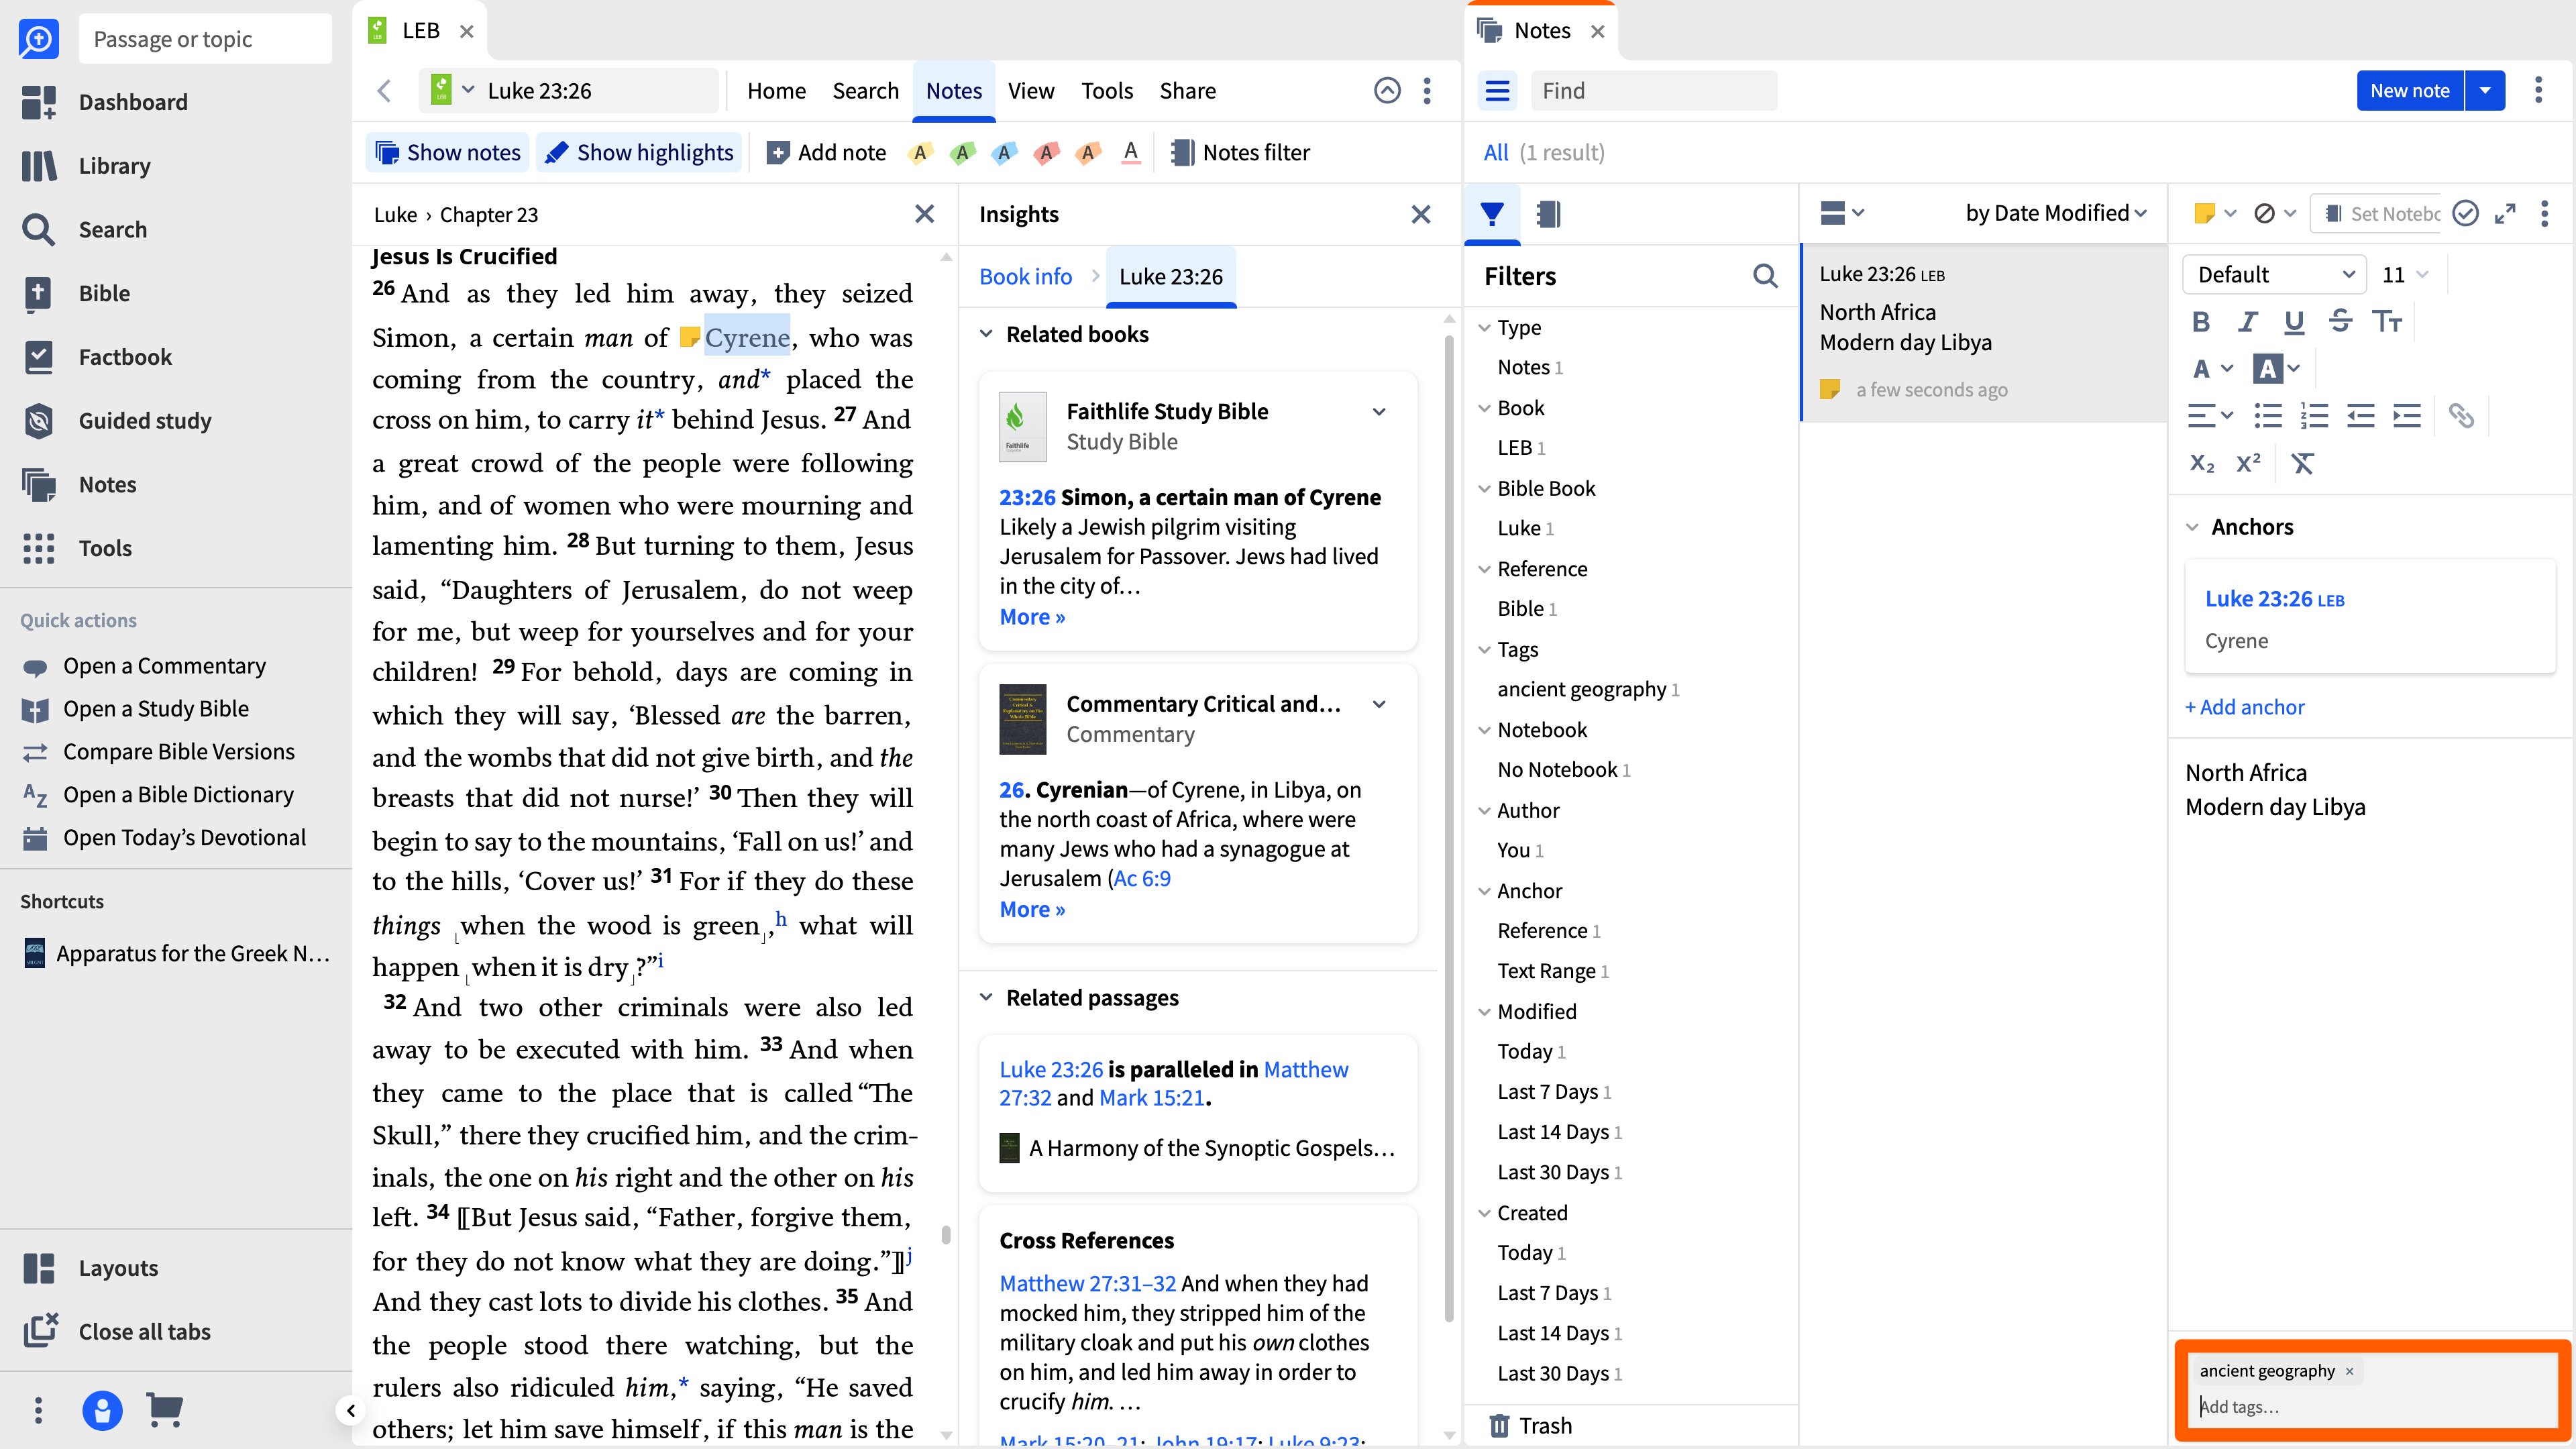The image size is (2576, 1449).
Task: Click the Passage or topic search box
Action: point(205,39)
